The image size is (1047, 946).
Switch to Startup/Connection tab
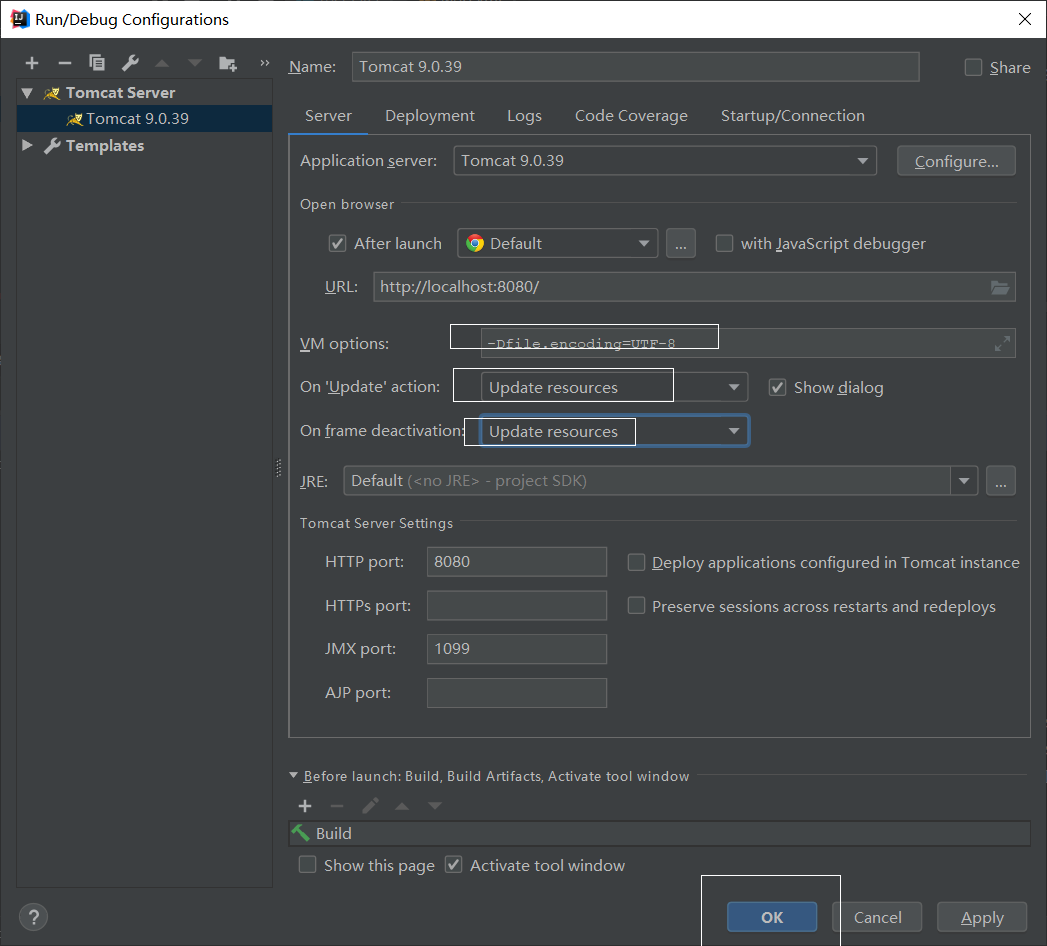click(x=793, y=116)
